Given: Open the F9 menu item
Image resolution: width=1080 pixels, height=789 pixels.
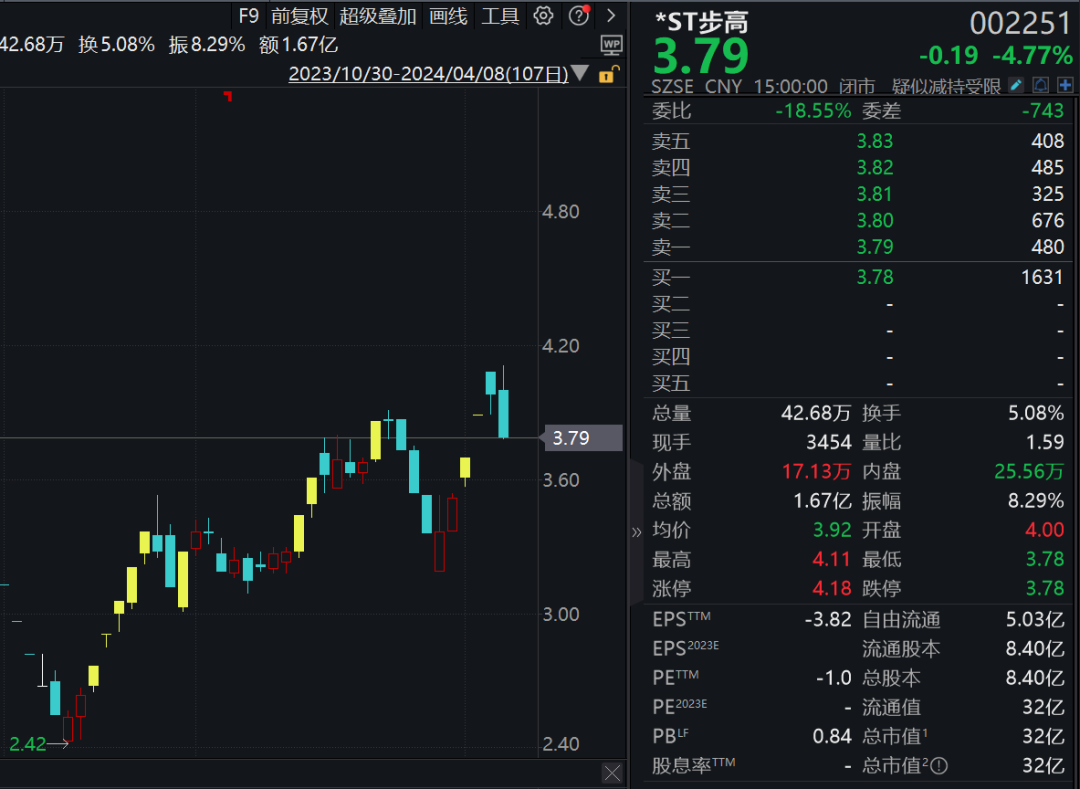Looking at the screenshot, I should [249, 16].
